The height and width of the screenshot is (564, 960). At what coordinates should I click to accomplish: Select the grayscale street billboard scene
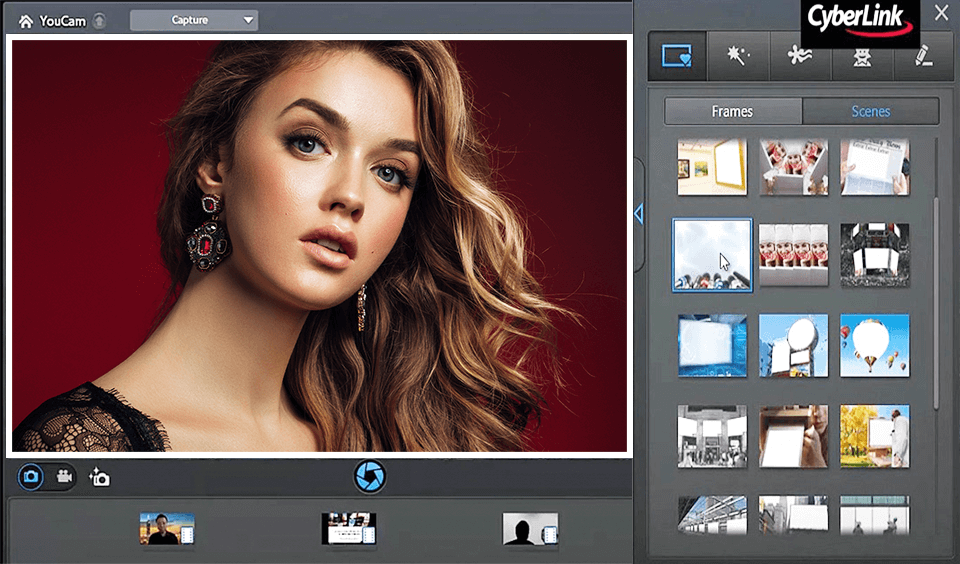(793, 515)
